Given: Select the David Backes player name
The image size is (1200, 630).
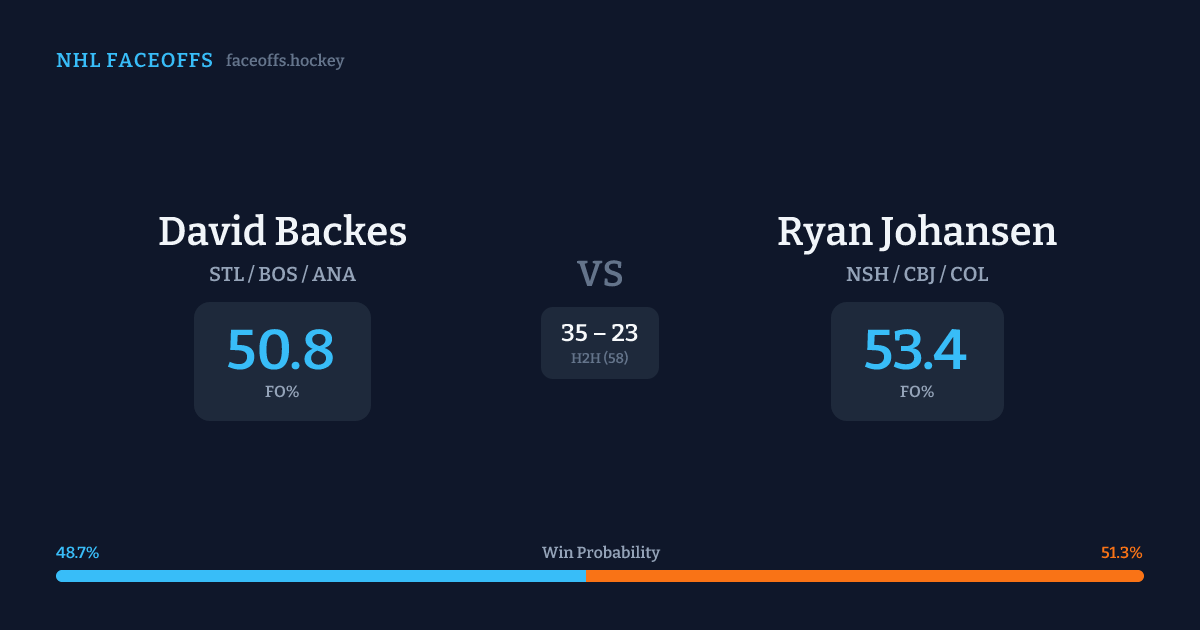Looking at the screenshot, I should pos(282,232).
